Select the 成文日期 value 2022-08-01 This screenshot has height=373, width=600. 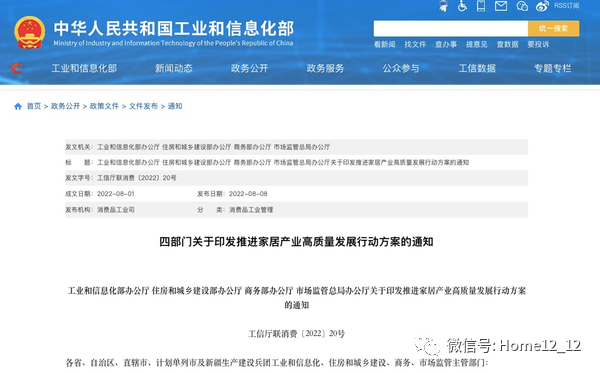(116, 194)
